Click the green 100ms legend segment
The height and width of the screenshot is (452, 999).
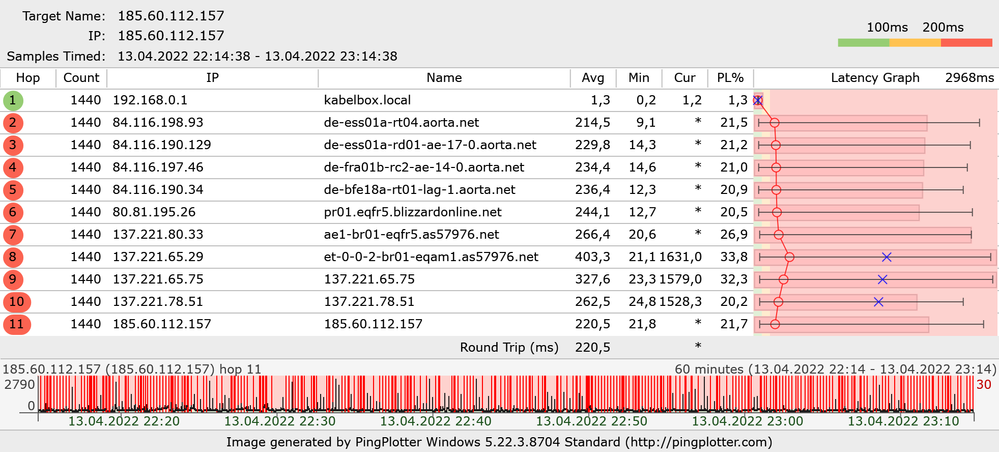(863, 43)
